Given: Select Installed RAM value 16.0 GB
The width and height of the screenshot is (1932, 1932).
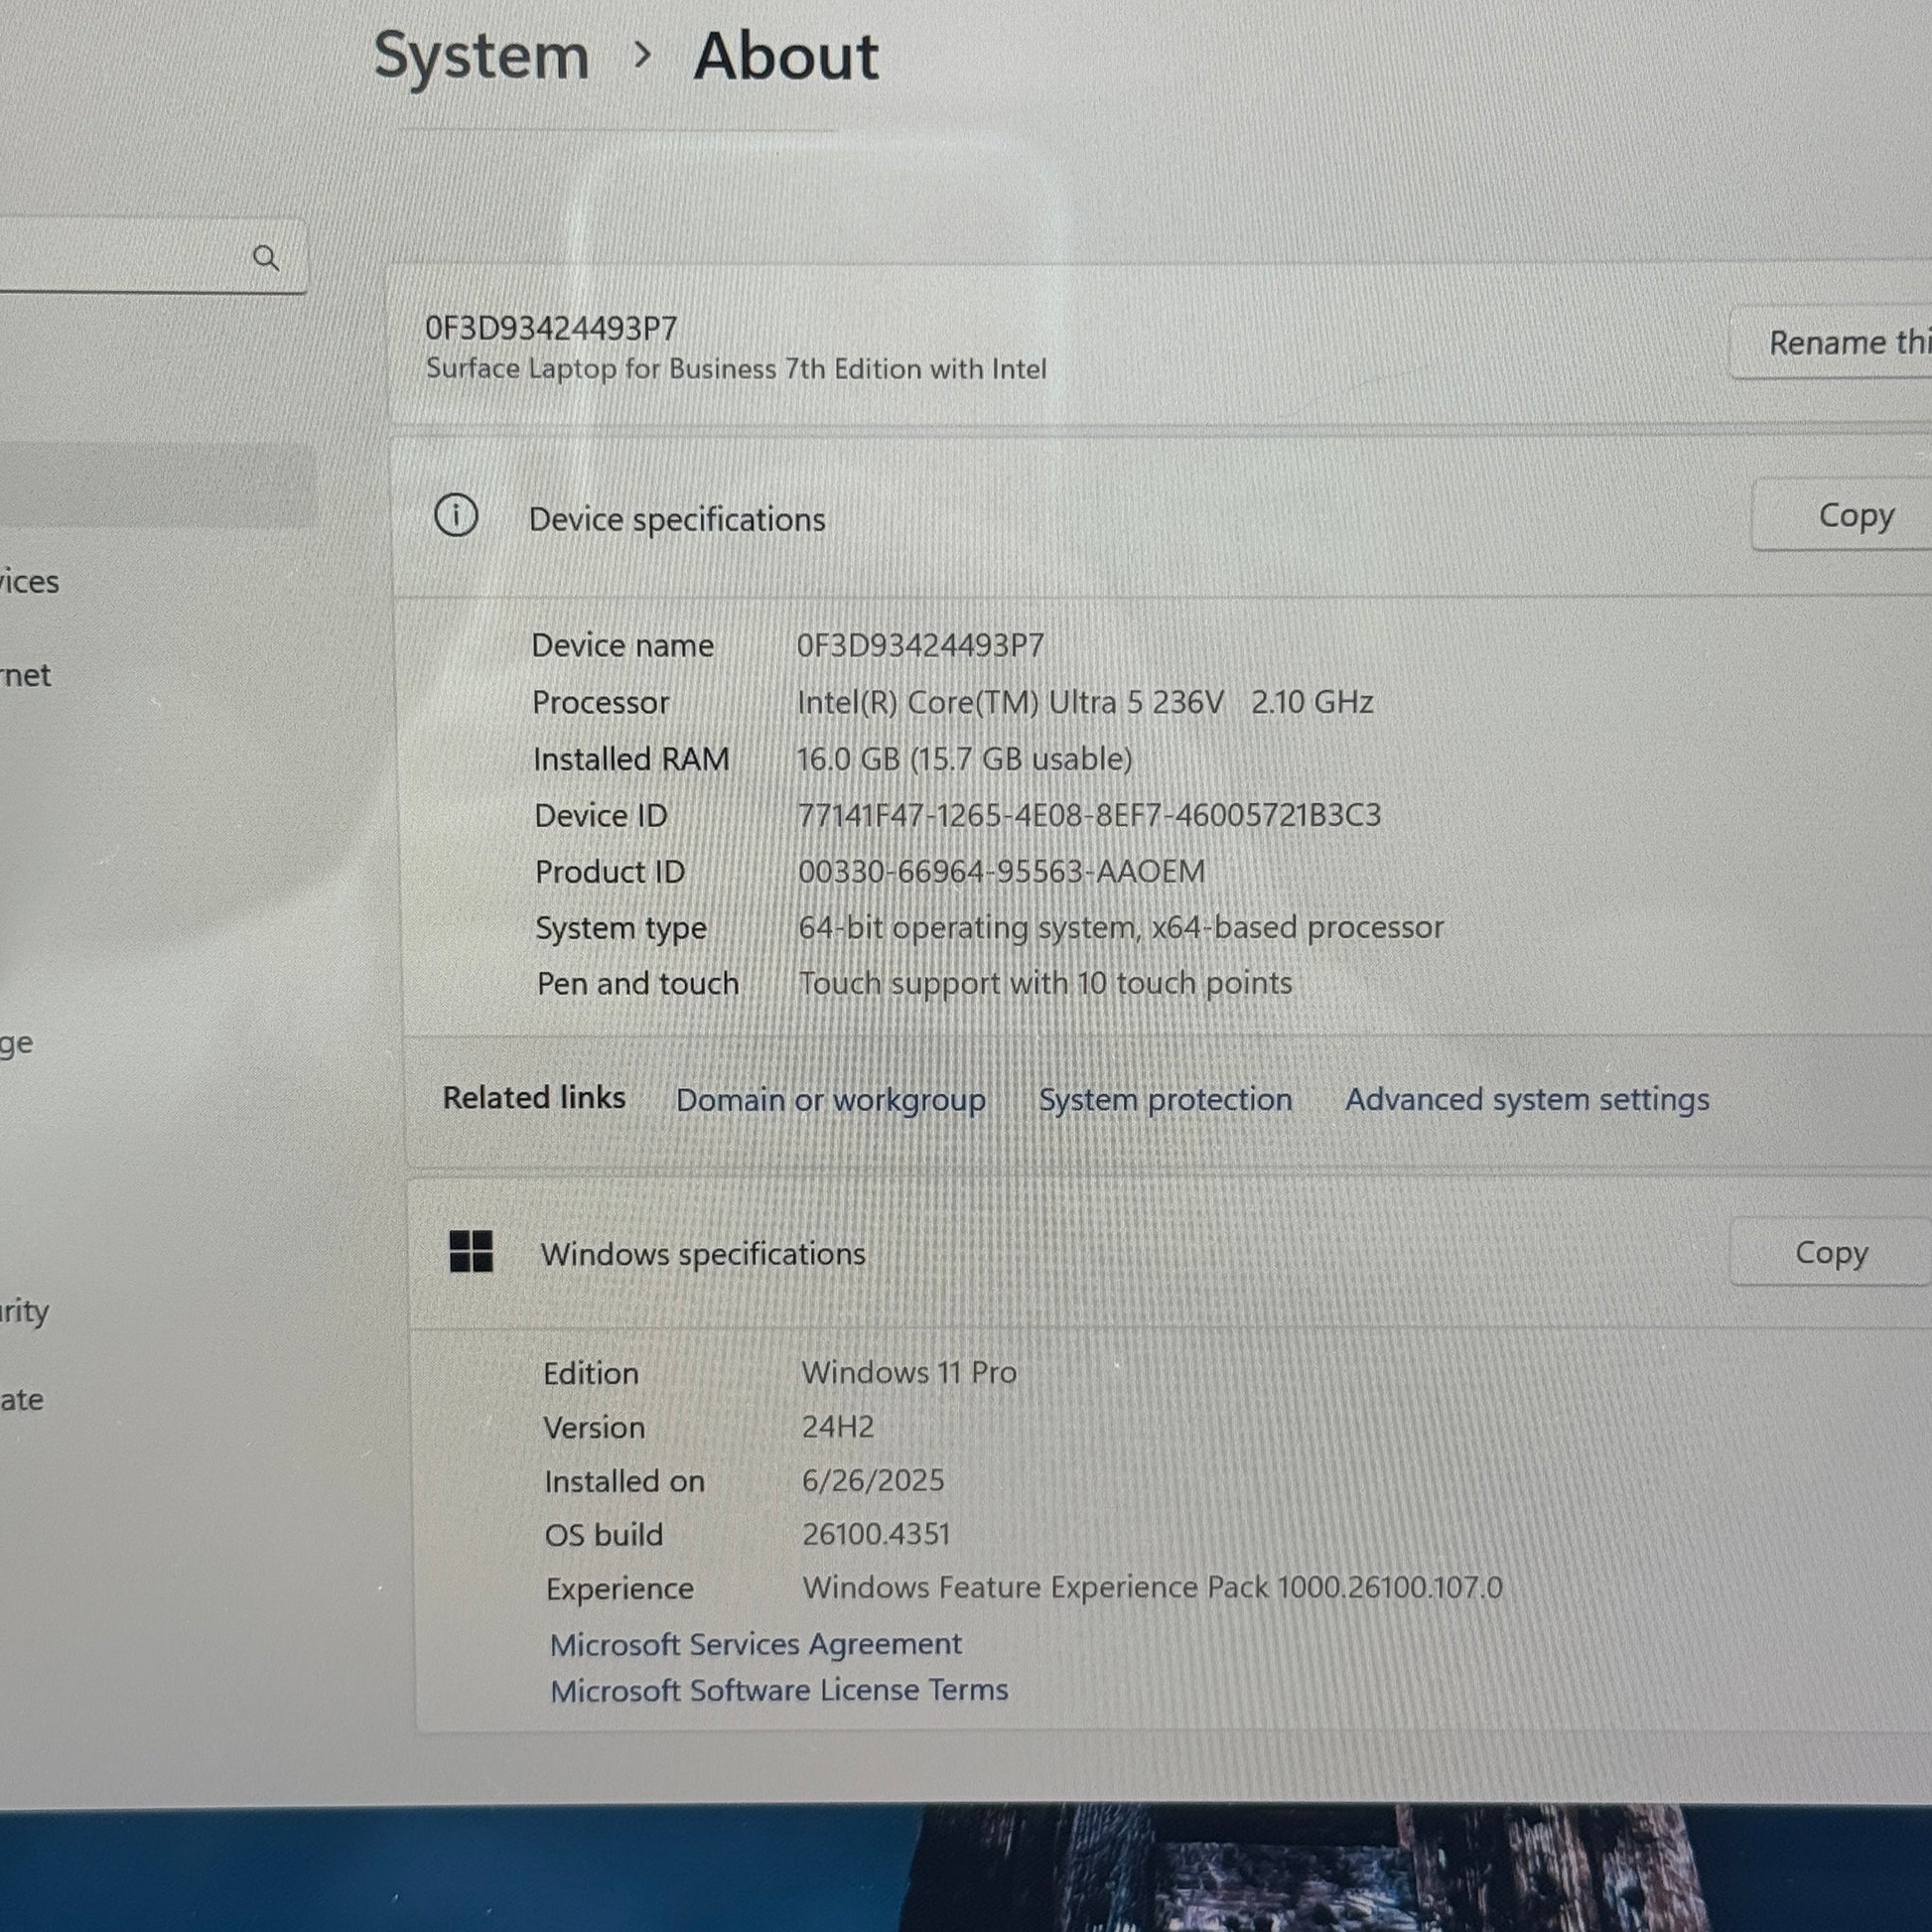Looking at the screenshot, I should 964,759.
